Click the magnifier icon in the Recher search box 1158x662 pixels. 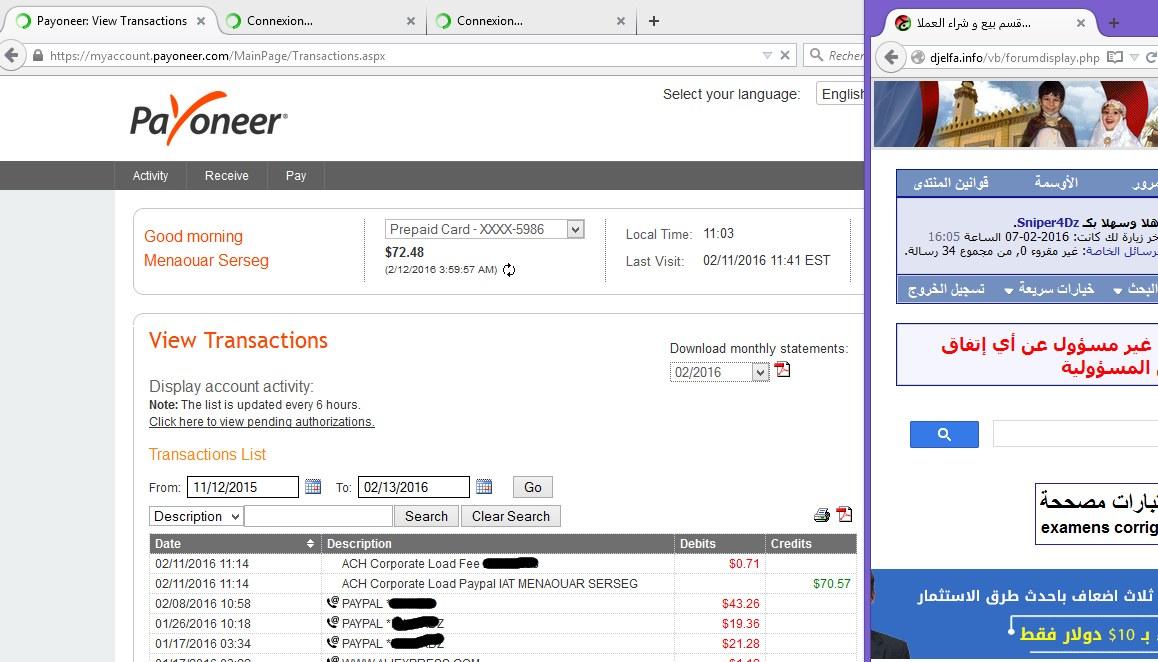pyautogui.click(x=816, y=55)
